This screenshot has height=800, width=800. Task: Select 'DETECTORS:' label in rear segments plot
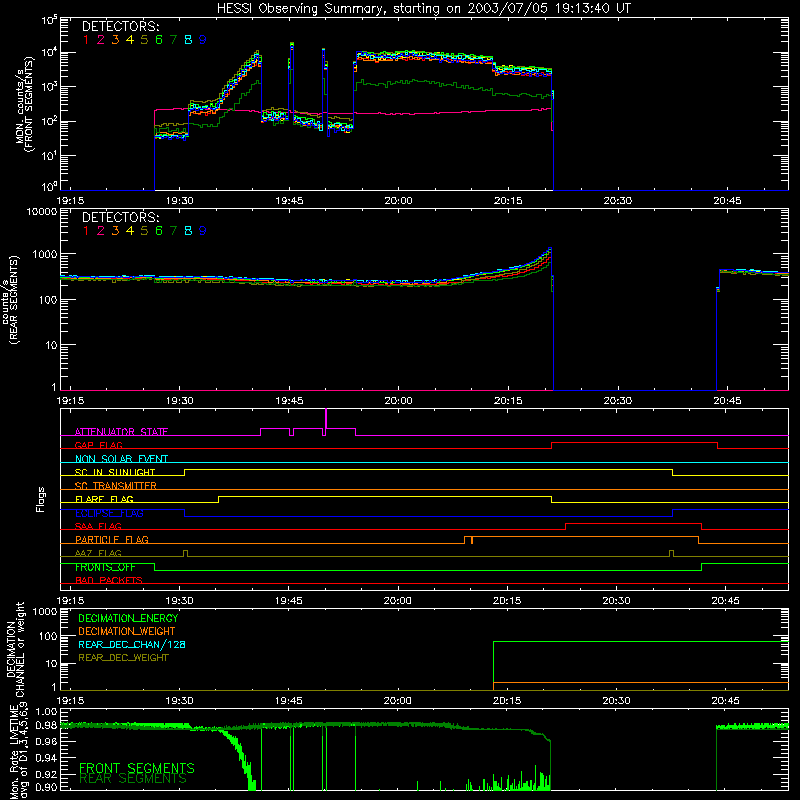[x=121, y=217]
